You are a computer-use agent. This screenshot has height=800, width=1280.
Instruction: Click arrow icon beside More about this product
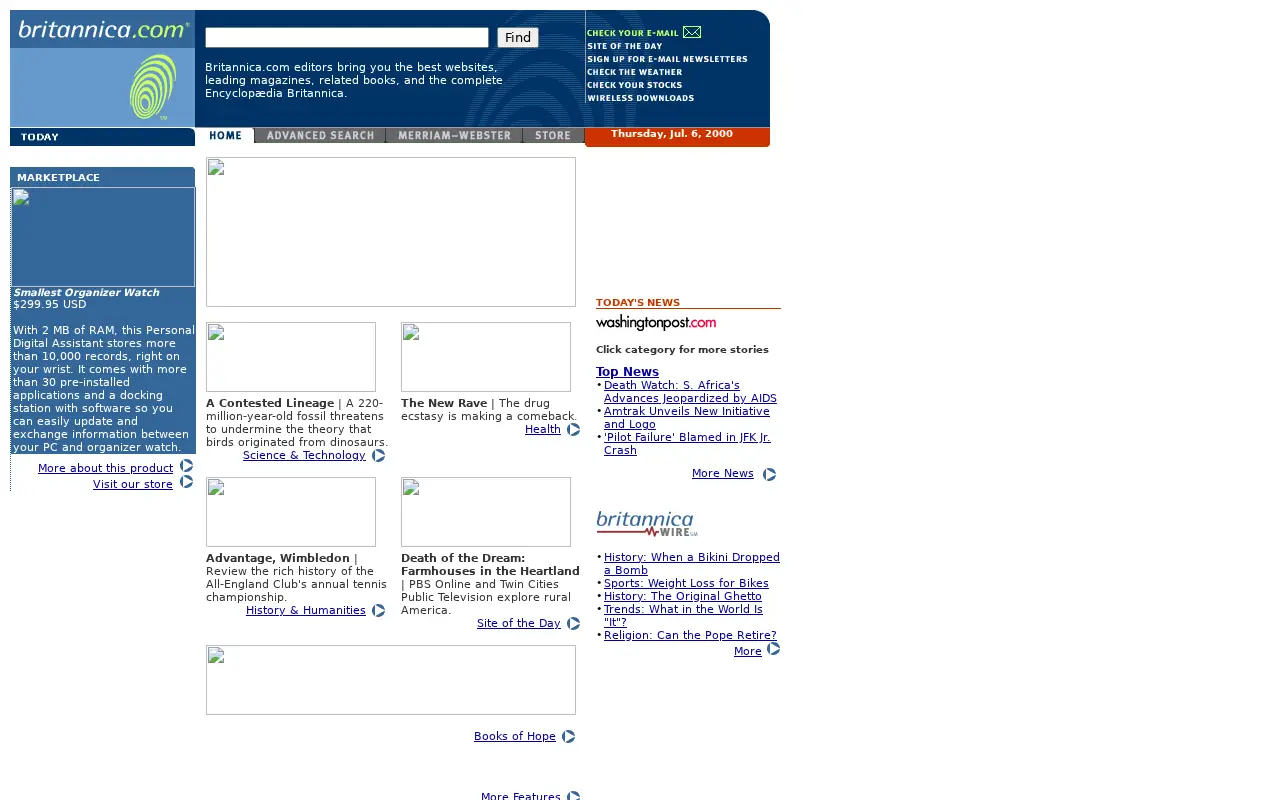(x=186, y=466)
